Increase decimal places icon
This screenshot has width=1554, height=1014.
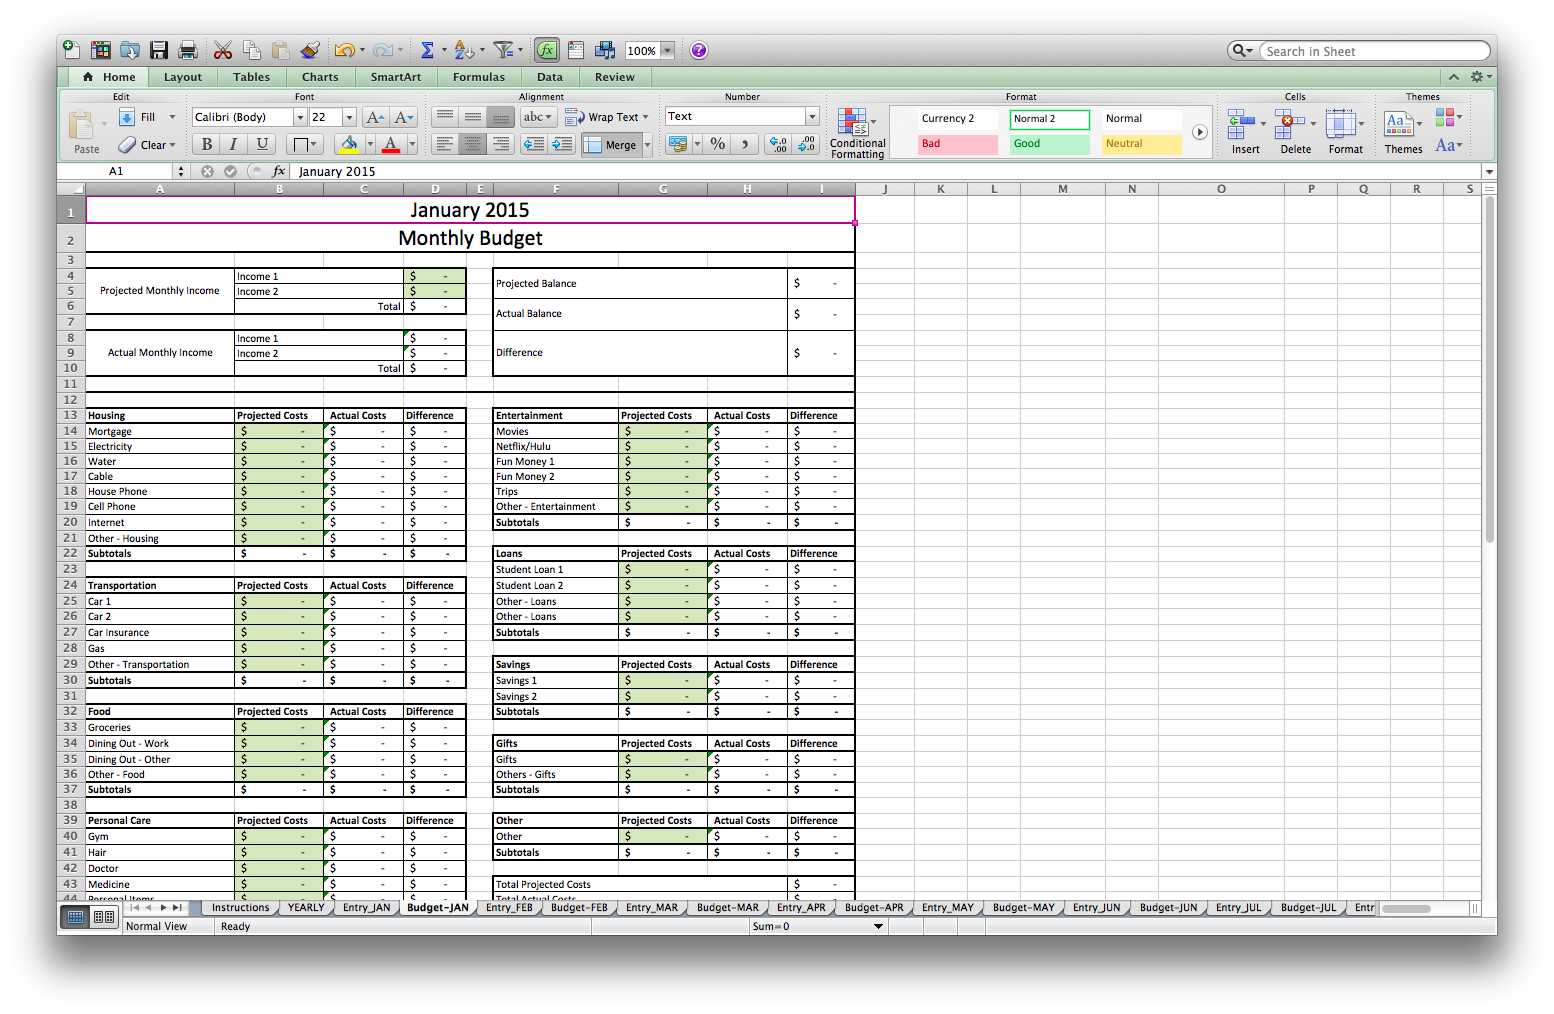click(778, 144)
